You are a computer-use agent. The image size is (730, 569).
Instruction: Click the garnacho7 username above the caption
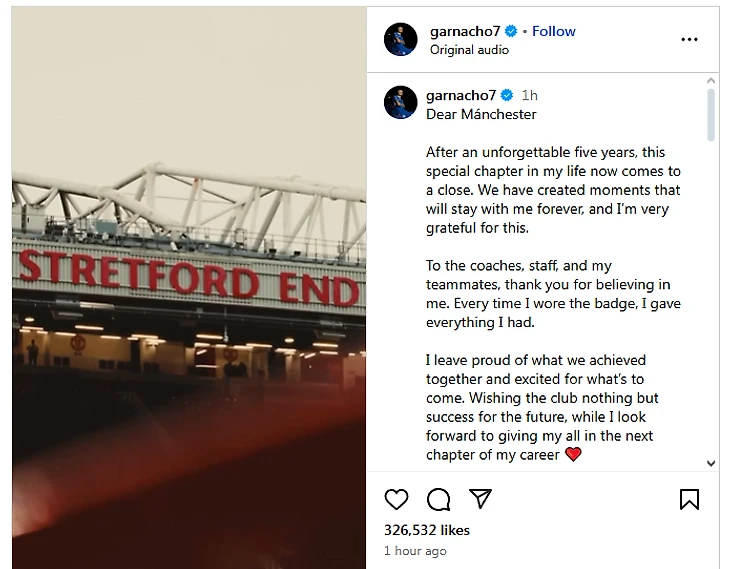pos(460,96)
